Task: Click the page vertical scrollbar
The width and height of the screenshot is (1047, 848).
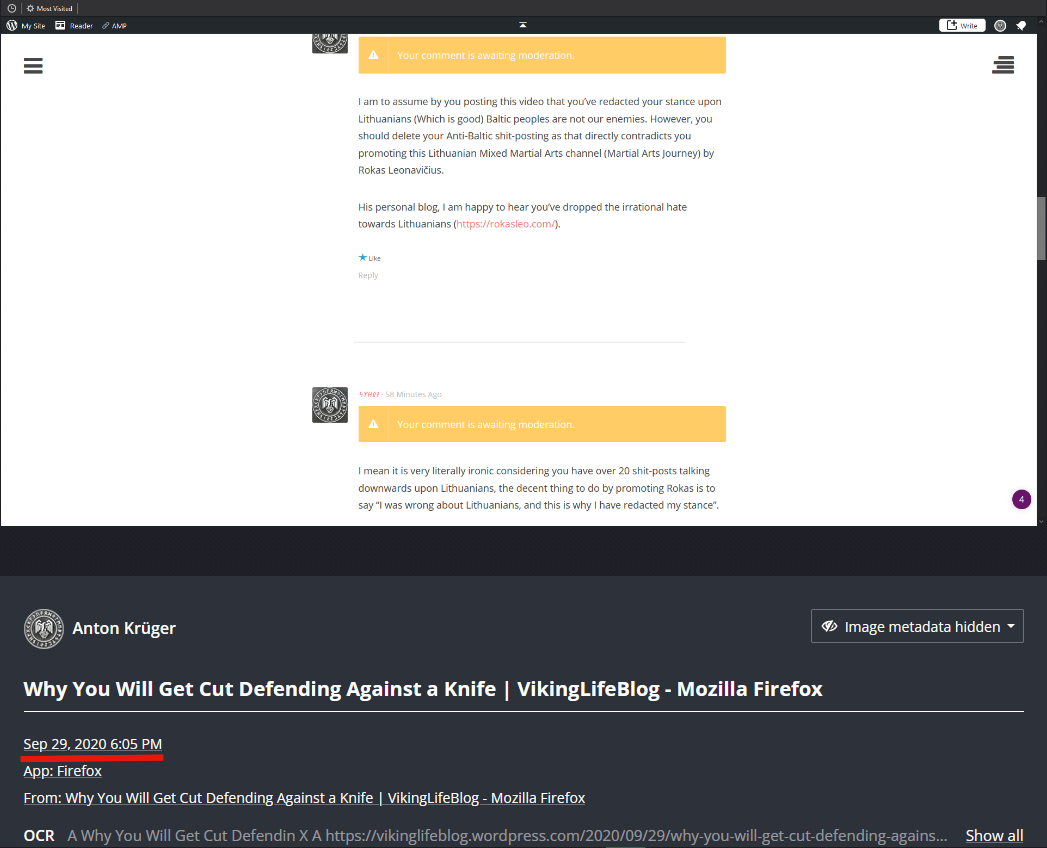Action: pyautogui.click(x=1041, y=230)
